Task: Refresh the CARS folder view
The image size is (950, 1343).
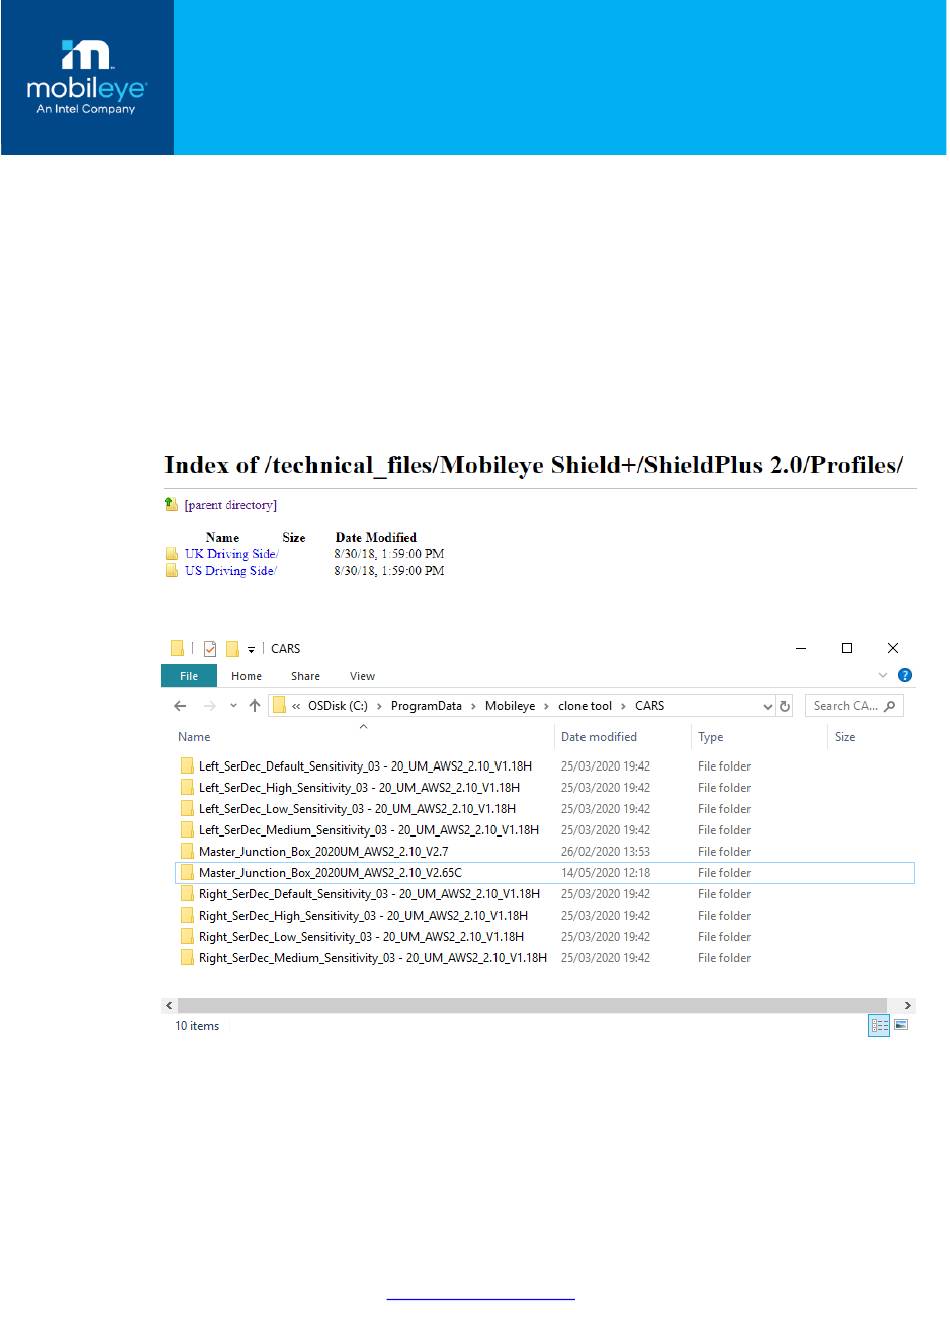Action: [785, 706]
